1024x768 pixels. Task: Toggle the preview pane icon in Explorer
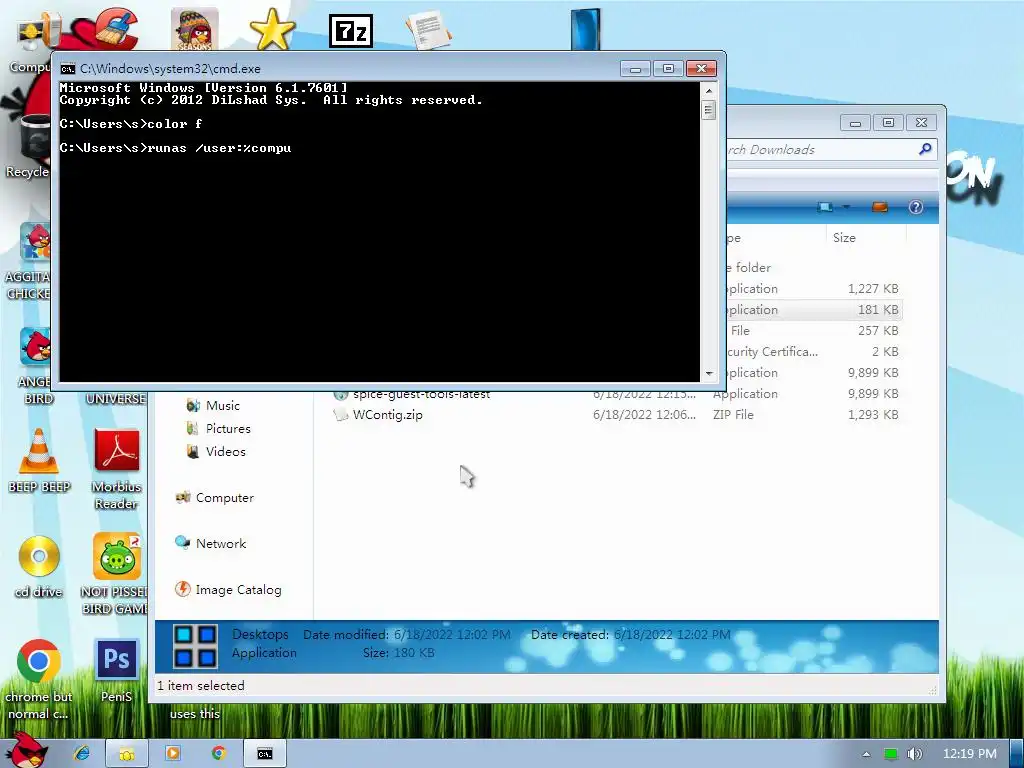[880, 207]
